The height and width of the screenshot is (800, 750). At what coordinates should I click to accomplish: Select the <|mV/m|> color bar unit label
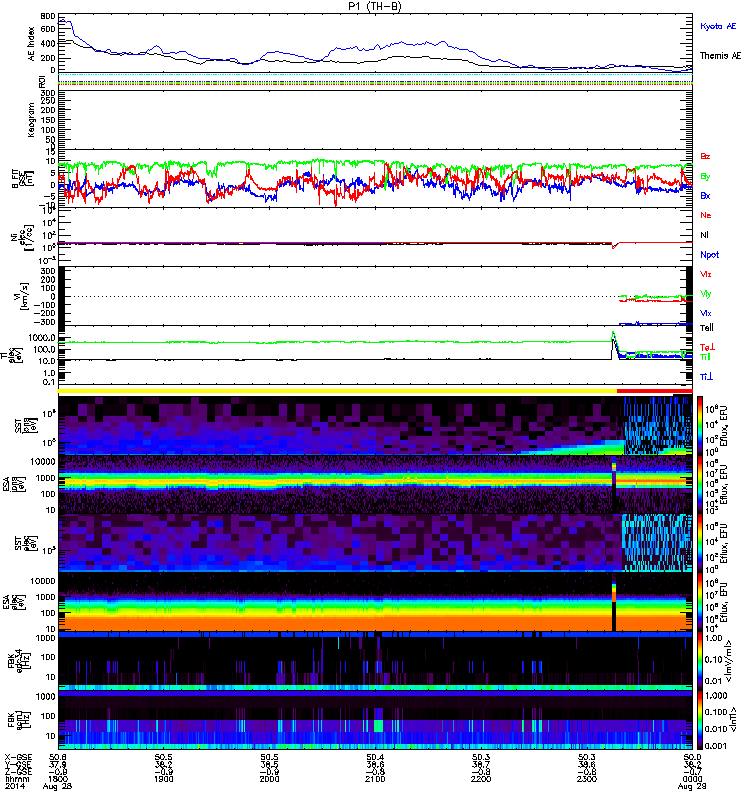coord(729,661)
